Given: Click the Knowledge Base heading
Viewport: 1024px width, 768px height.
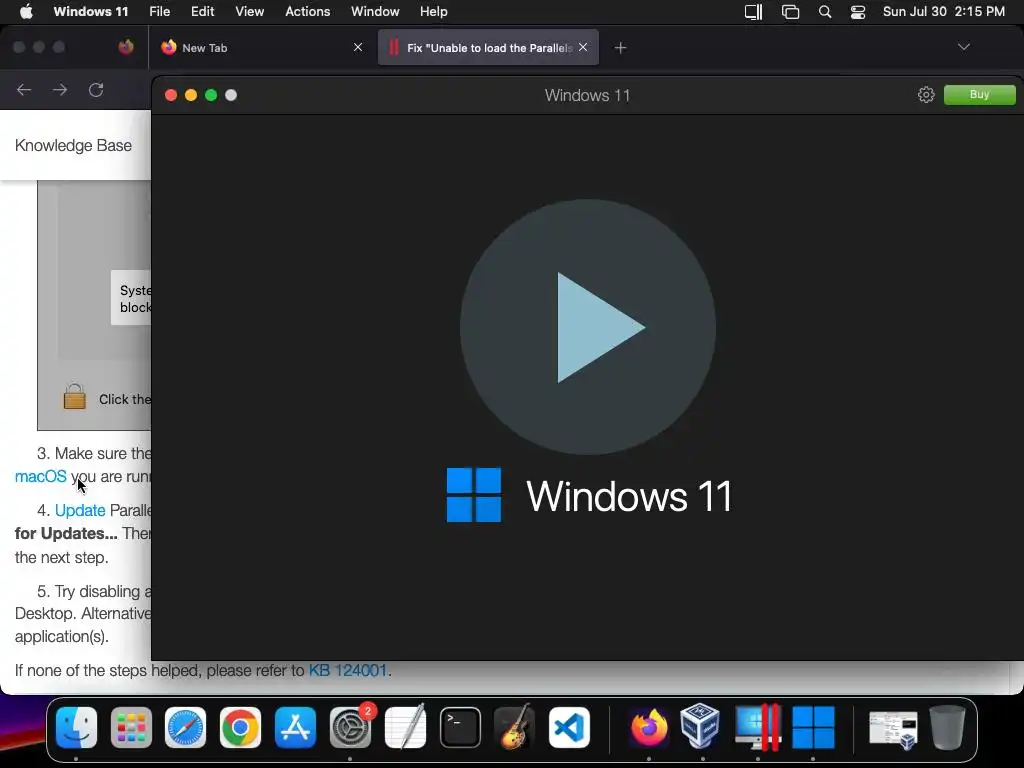Looking at the screenshot, I should point(73,145).
